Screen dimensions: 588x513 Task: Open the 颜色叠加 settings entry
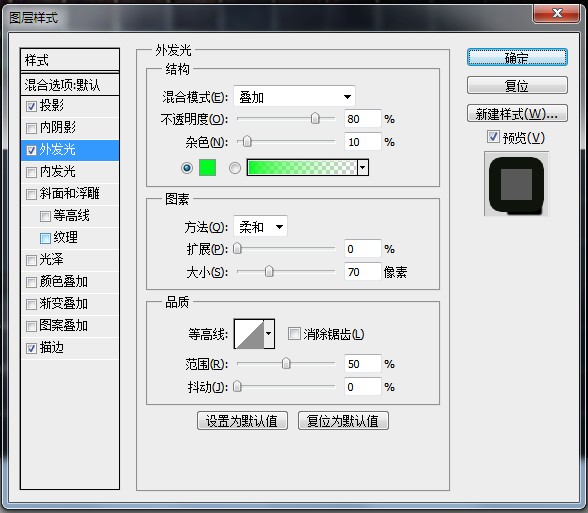tap(63, 282)
